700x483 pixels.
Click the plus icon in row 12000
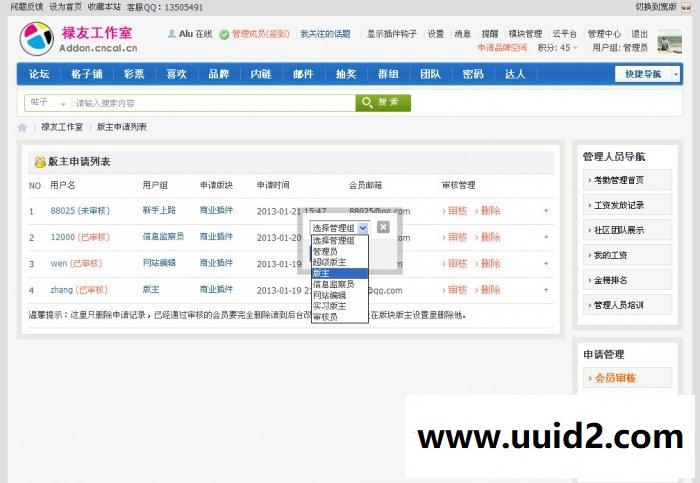click(x=546, y=237)
